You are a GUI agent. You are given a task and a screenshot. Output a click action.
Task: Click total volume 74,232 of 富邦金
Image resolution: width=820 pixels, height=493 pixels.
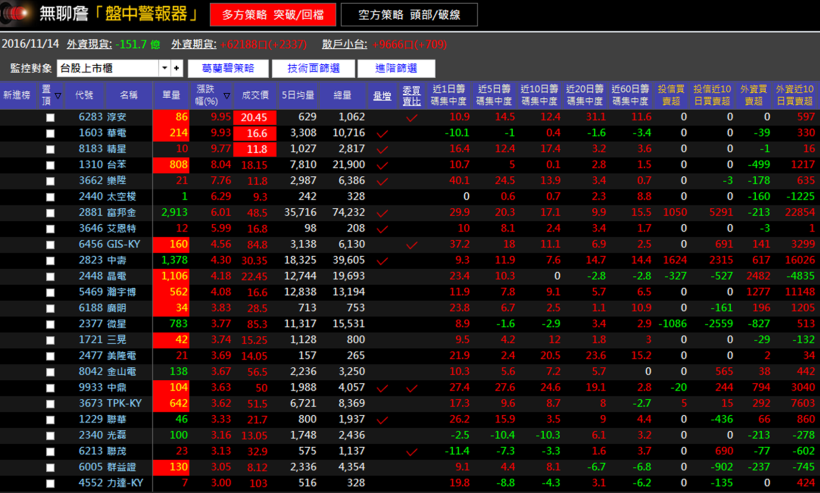tap(349, 213)
